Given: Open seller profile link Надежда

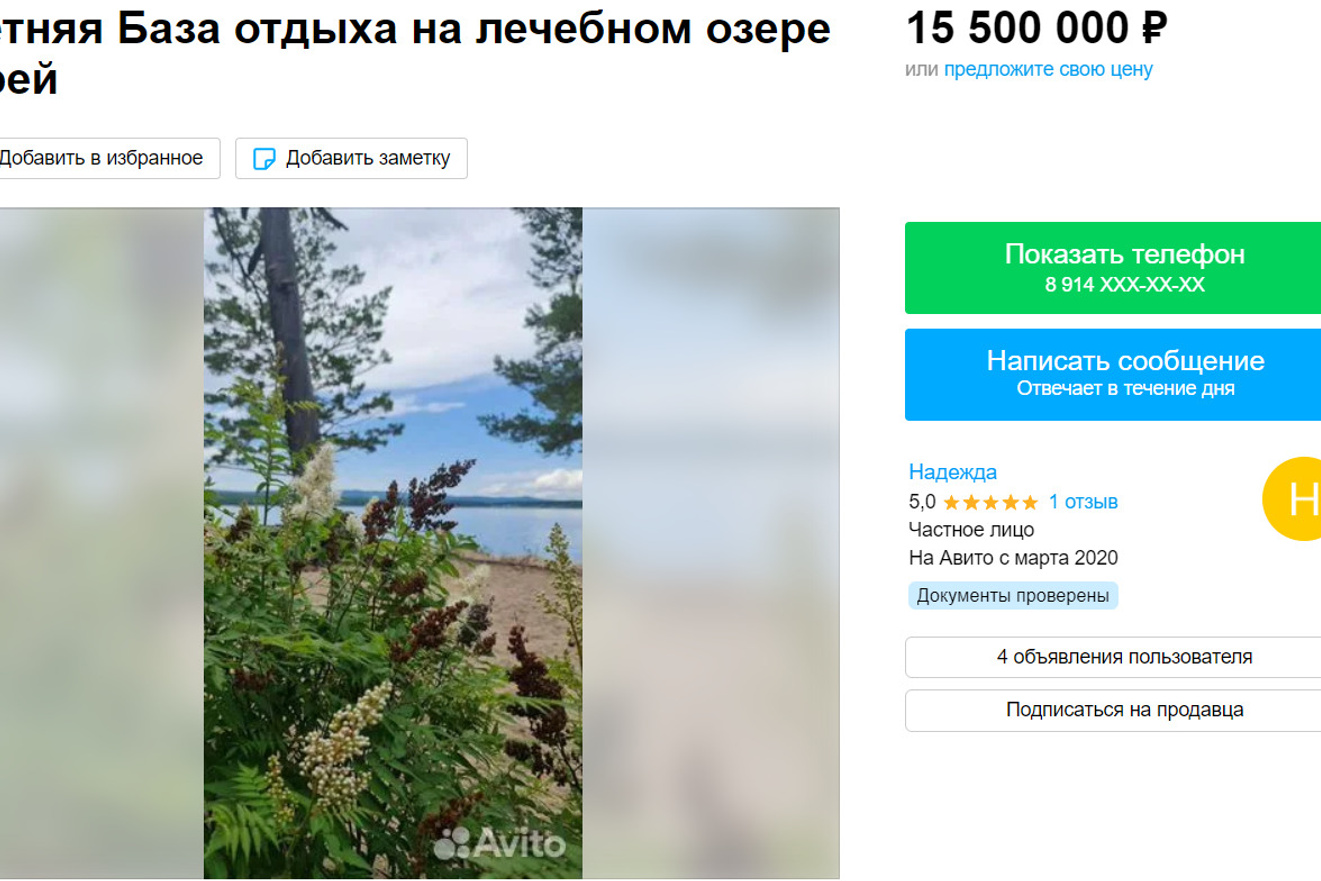Looking at the screenshot, I should (x=952, y=472).
